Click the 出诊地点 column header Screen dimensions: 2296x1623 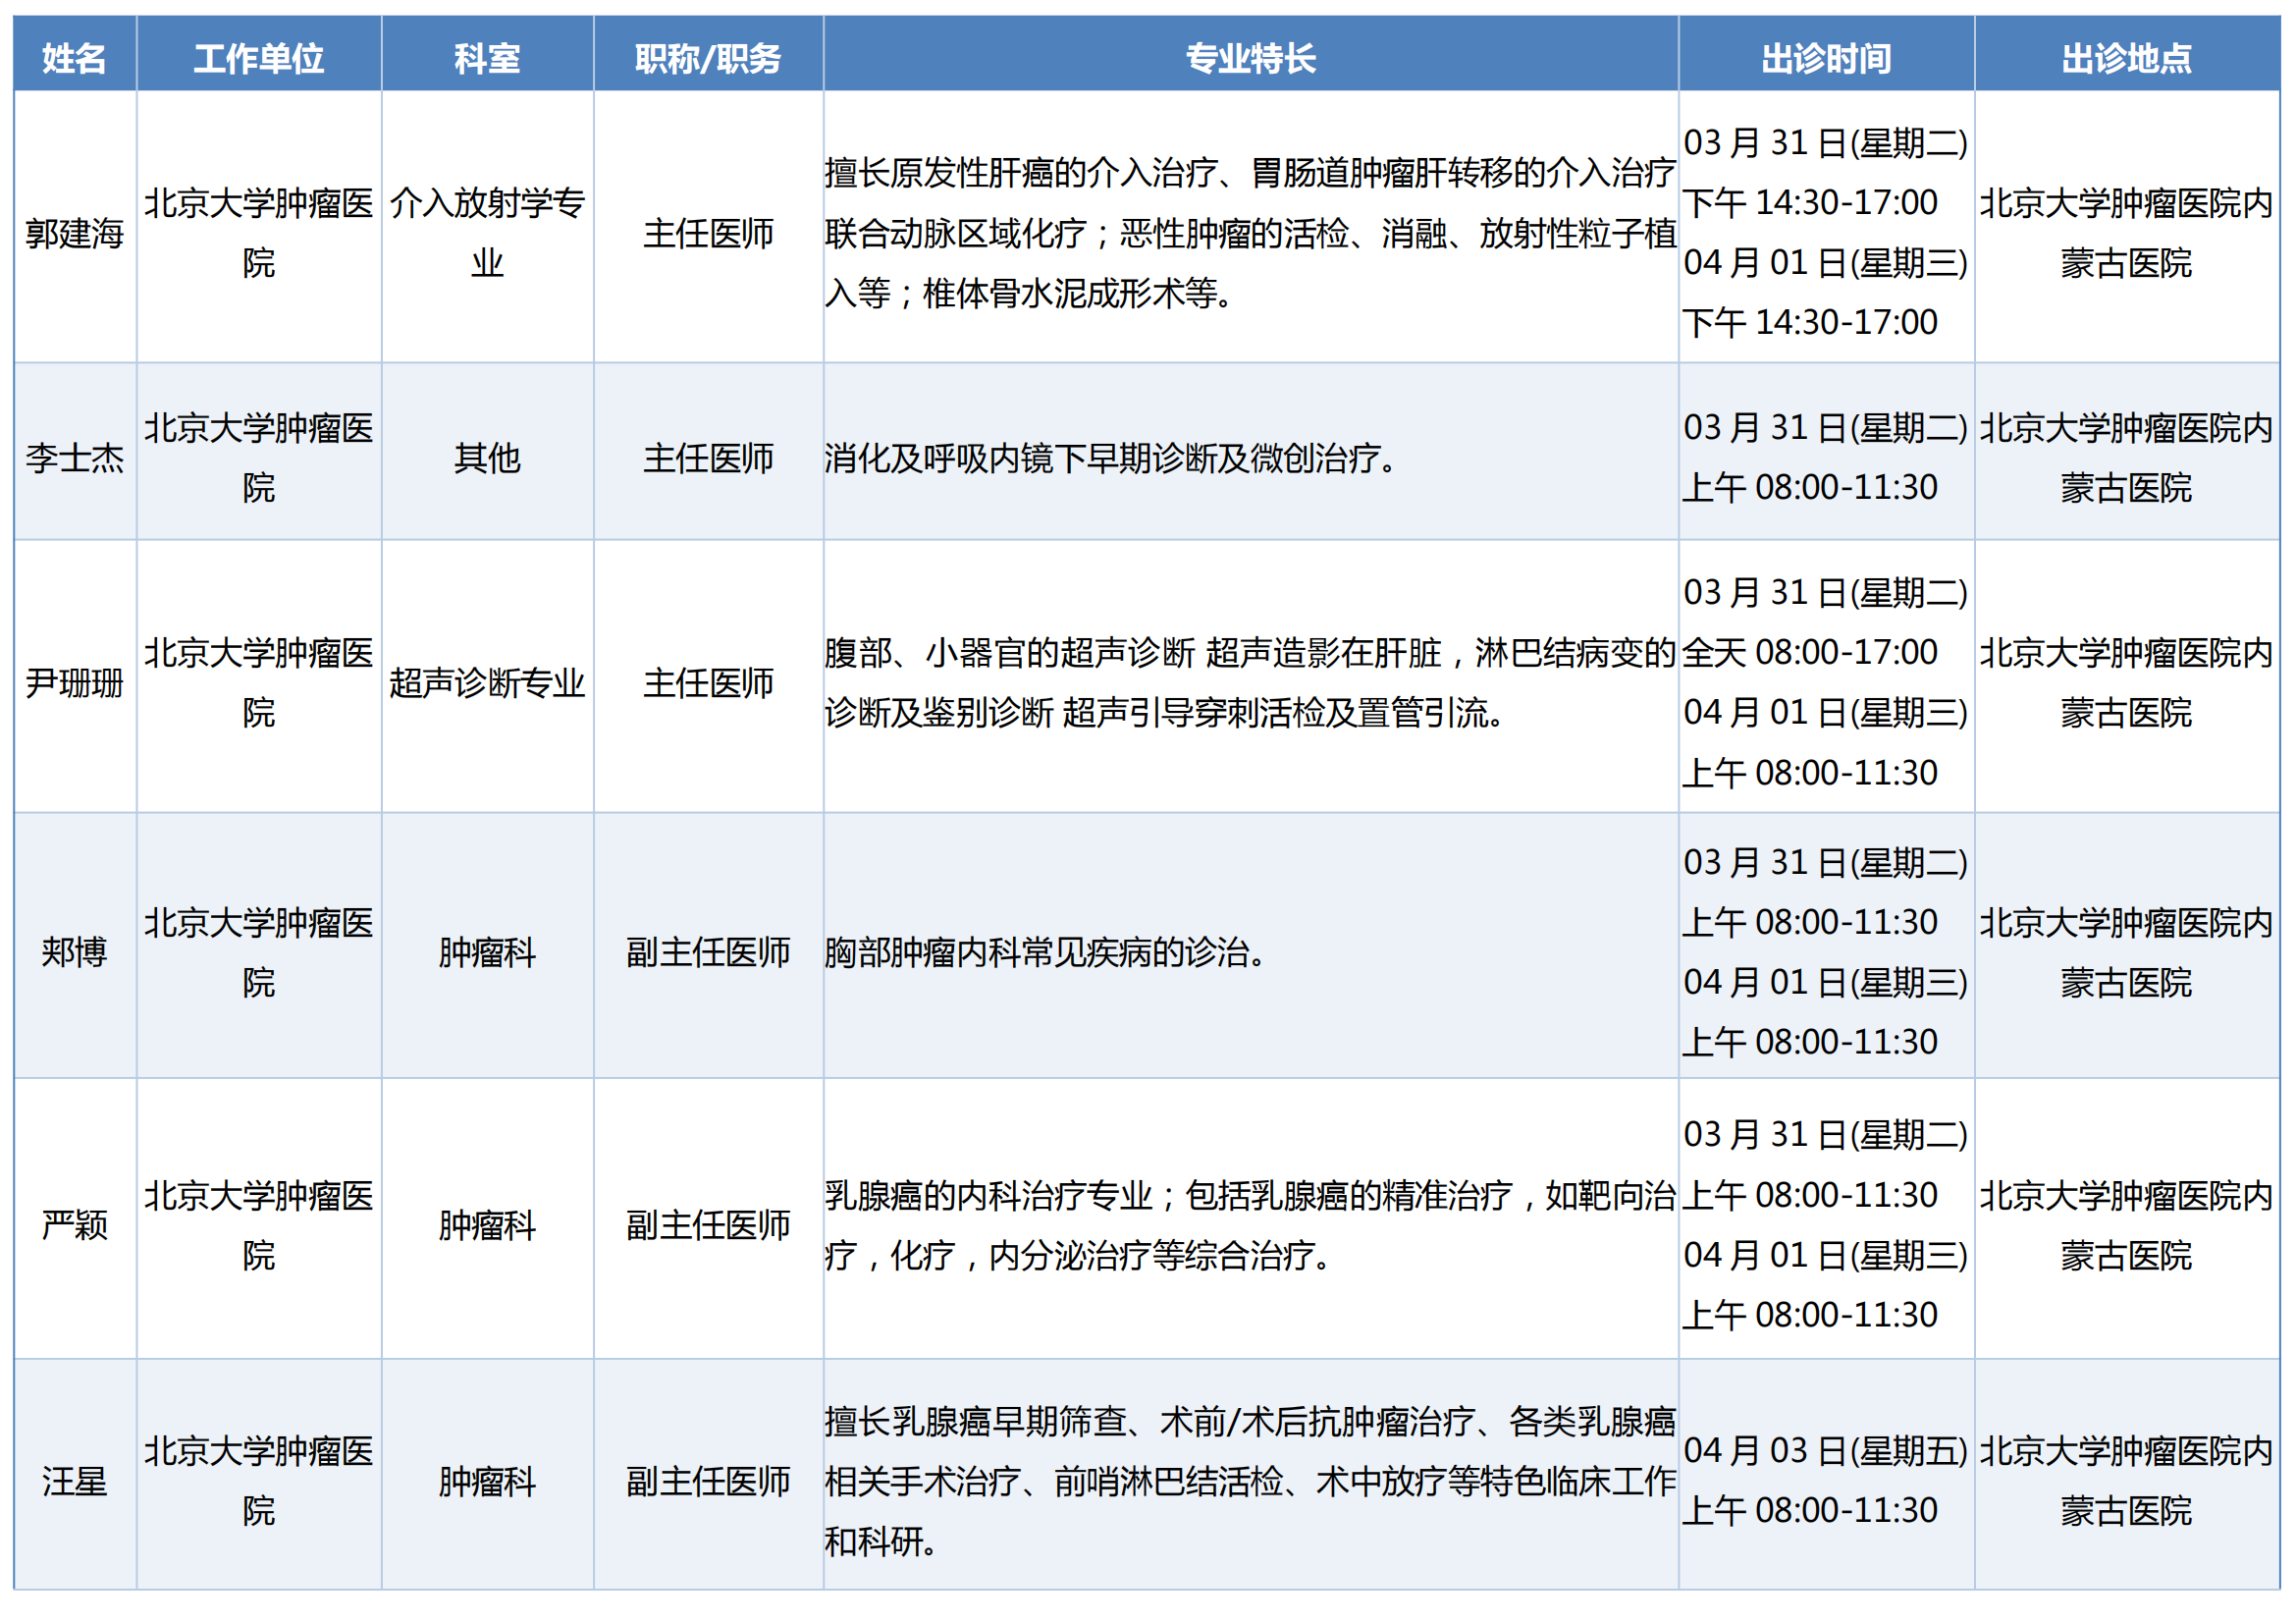pyautogui.click(x=2126, y=58)
